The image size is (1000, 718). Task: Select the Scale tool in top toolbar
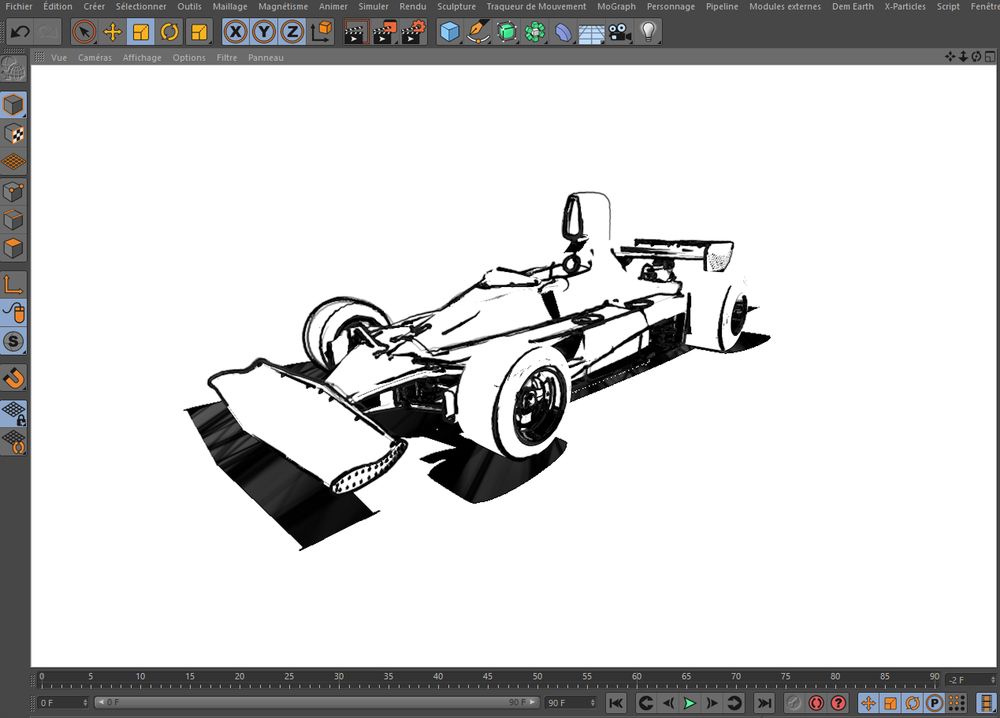(141, 32)
